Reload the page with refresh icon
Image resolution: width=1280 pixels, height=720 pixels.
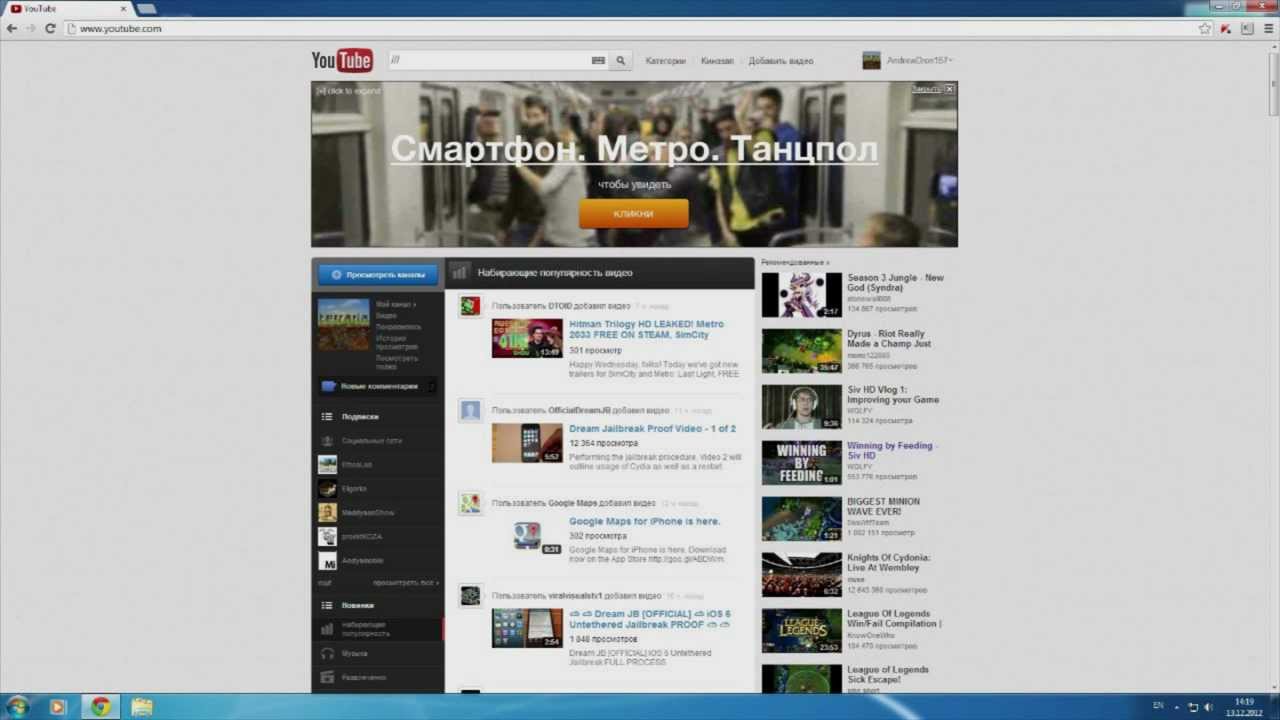tap(50, 29)
